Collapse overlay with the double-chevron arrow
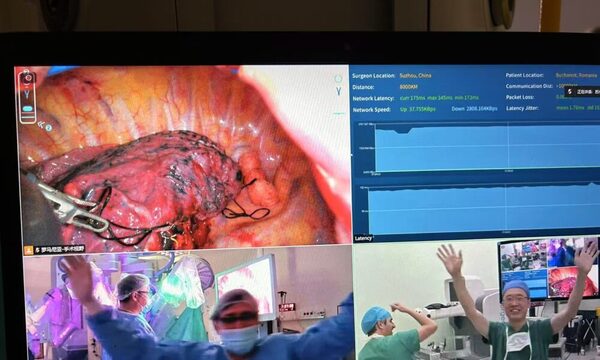 [x=41, y=124]
